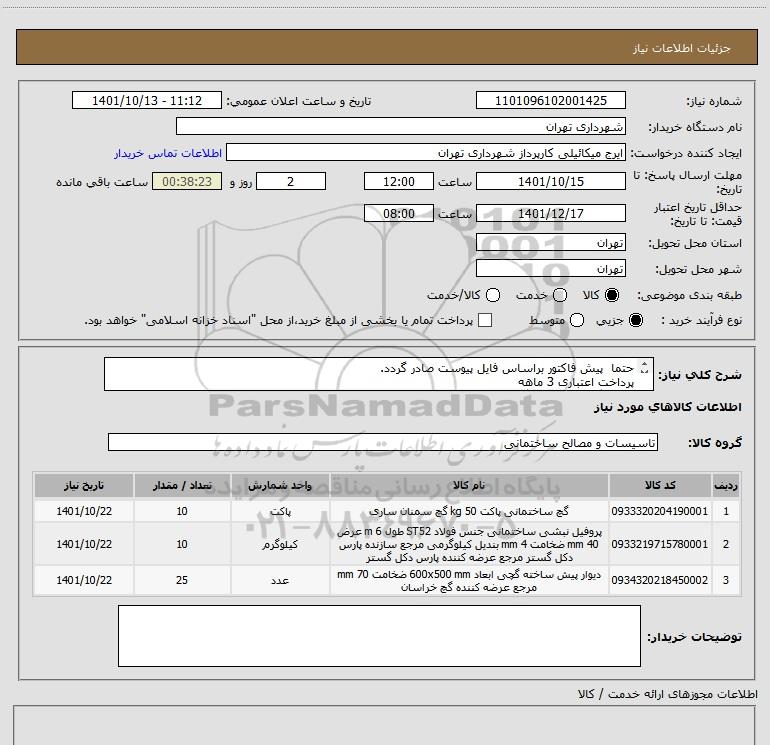This screenshot has height=745, width=770.
Task: Open the buyer contact information link
Action: click(x=168, y=153)
